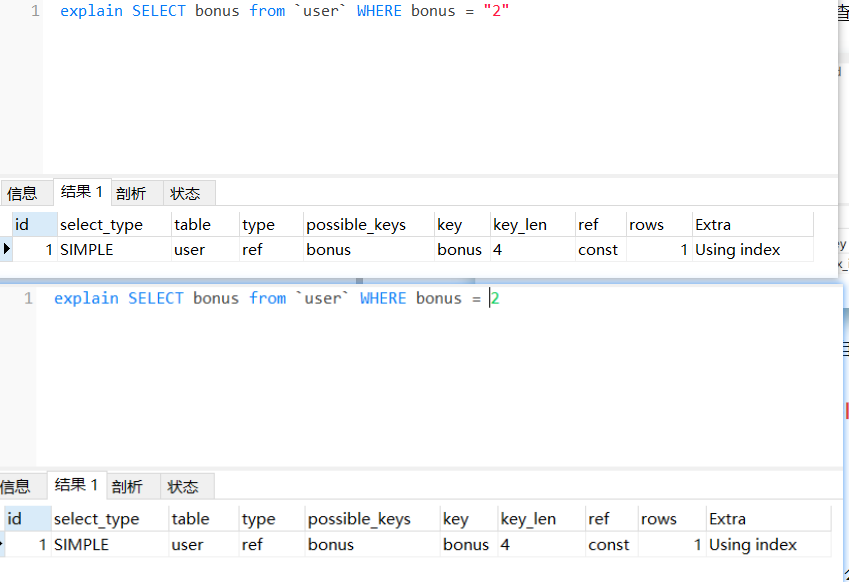Viewport: 849px width, 582px height.
Task: Click the rows column header in the lower grid
Action: (659, 519)
